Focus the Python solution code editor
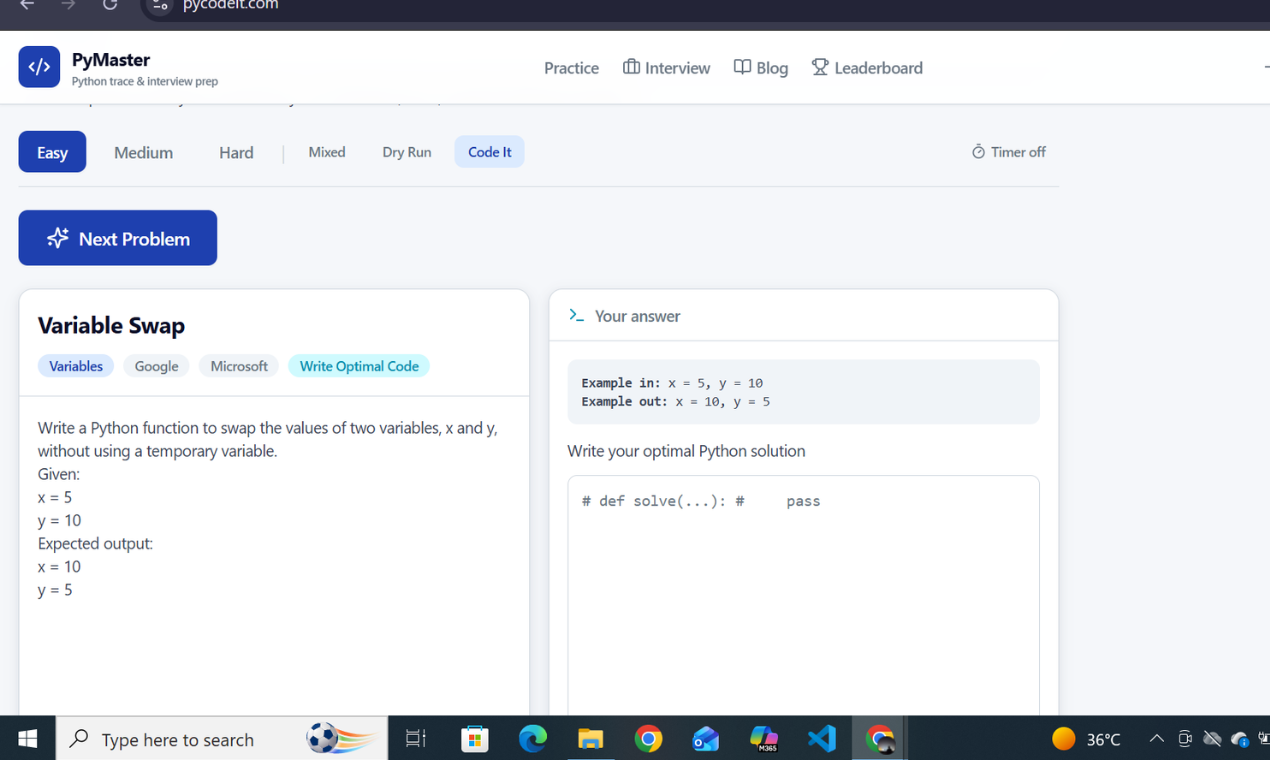 pyautogui.click(x=803, y=595)
